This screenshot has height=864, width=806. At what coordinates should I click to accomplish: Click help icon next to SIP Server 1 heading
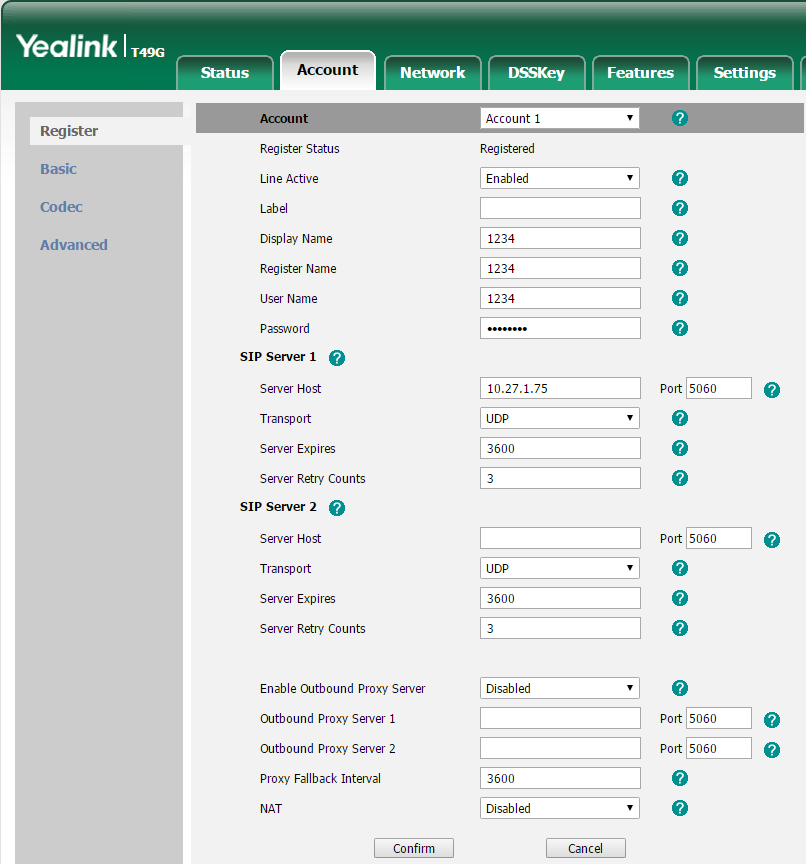(337, 358)
